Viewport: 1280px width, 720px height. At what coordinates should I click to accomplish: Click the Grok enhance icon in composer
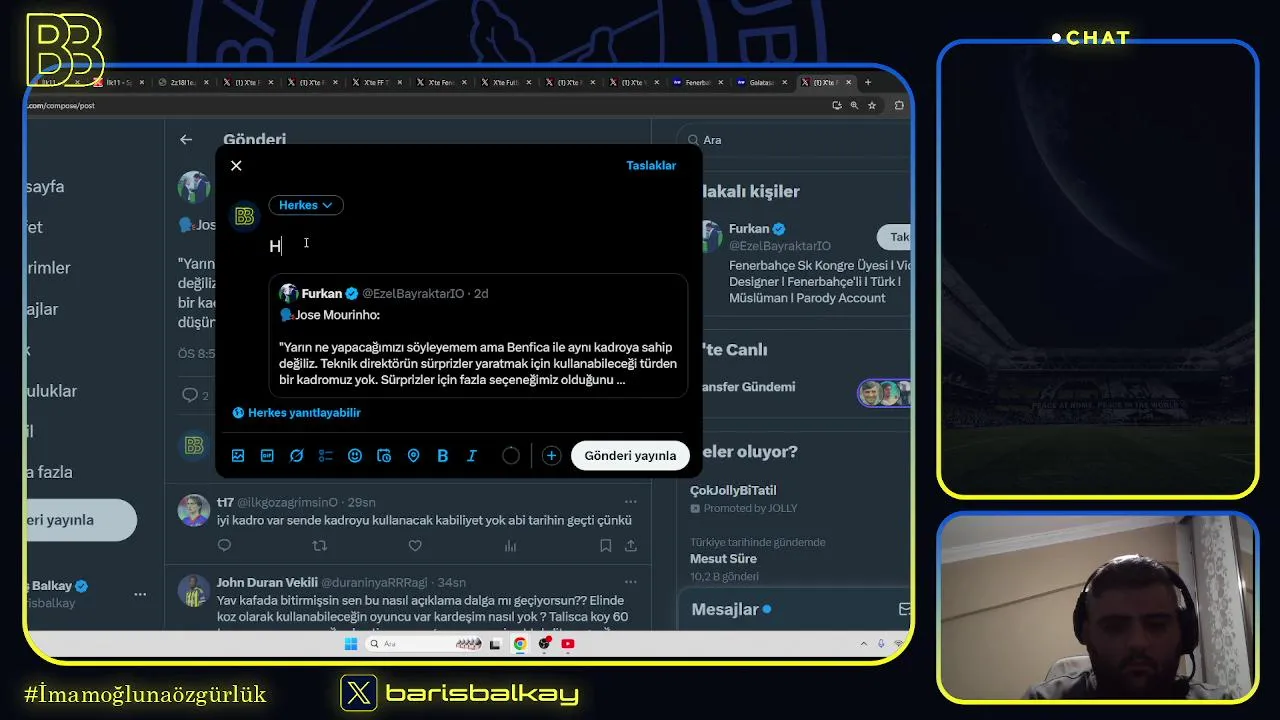click(297, 456)
